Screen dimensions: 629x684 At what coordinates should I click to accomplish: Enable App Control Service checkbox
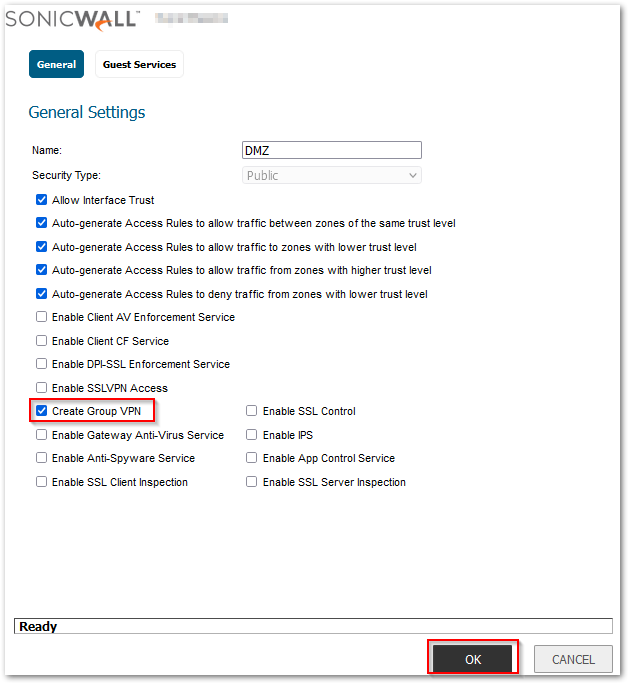(x=252, y=458)
